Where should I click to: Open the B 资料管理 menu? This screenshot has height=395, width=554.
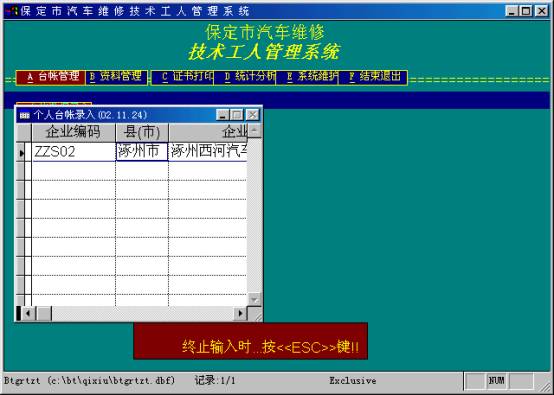click(x=117, y=77)
